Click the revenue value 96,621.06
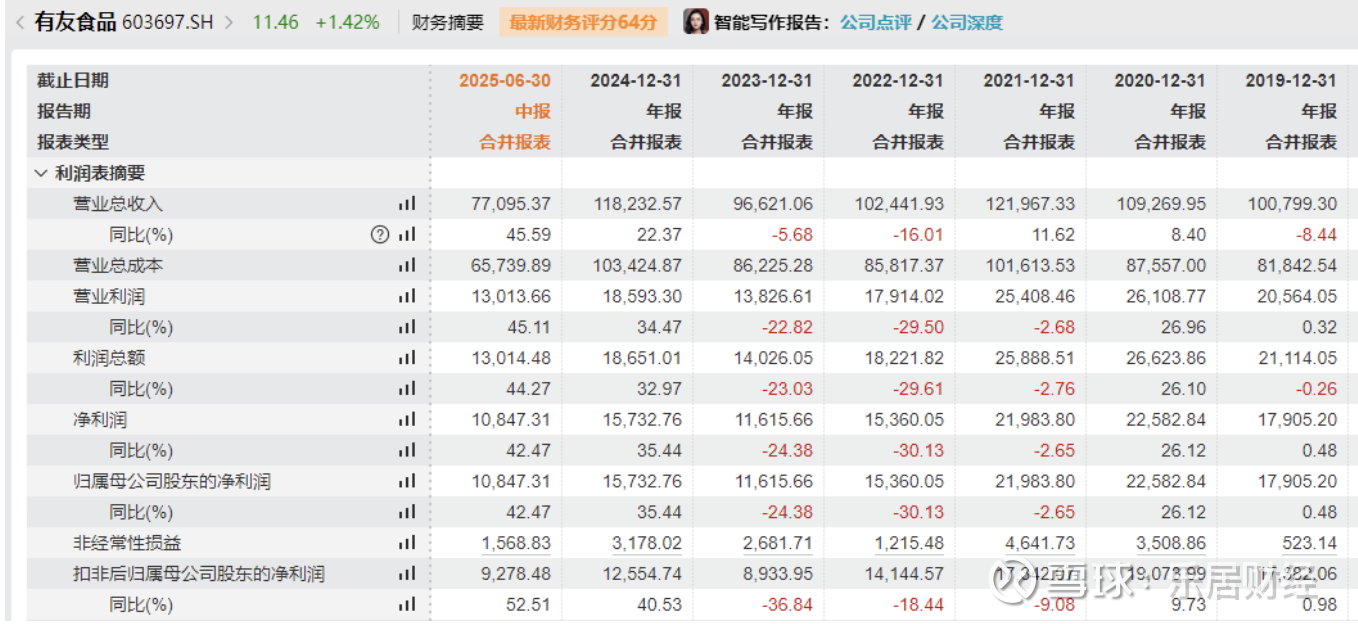 pyautogui.click(x=773, y=204)
